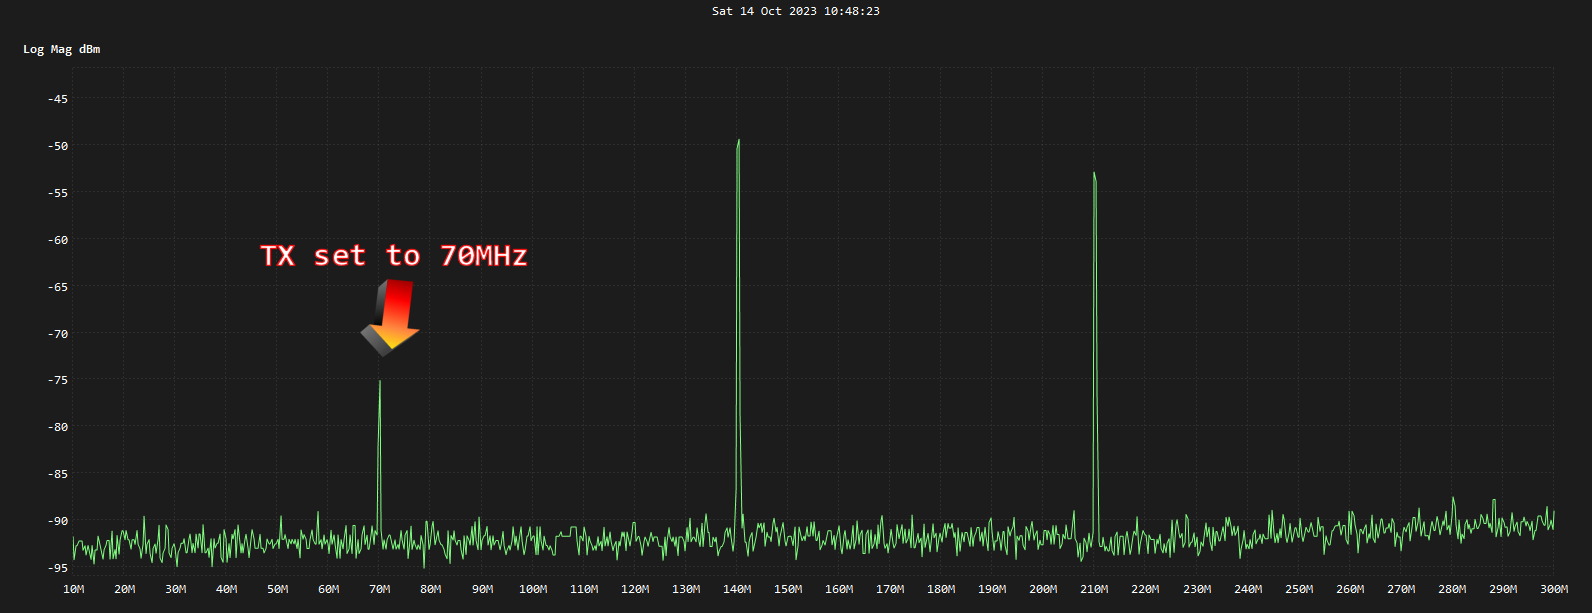1592x613 pixels.
Task: Click the 70M frequency axis label
Action: point(380,589)
